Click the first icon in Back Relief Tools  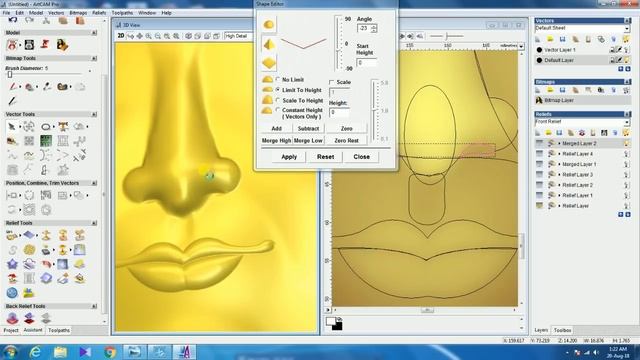point(12,318)
